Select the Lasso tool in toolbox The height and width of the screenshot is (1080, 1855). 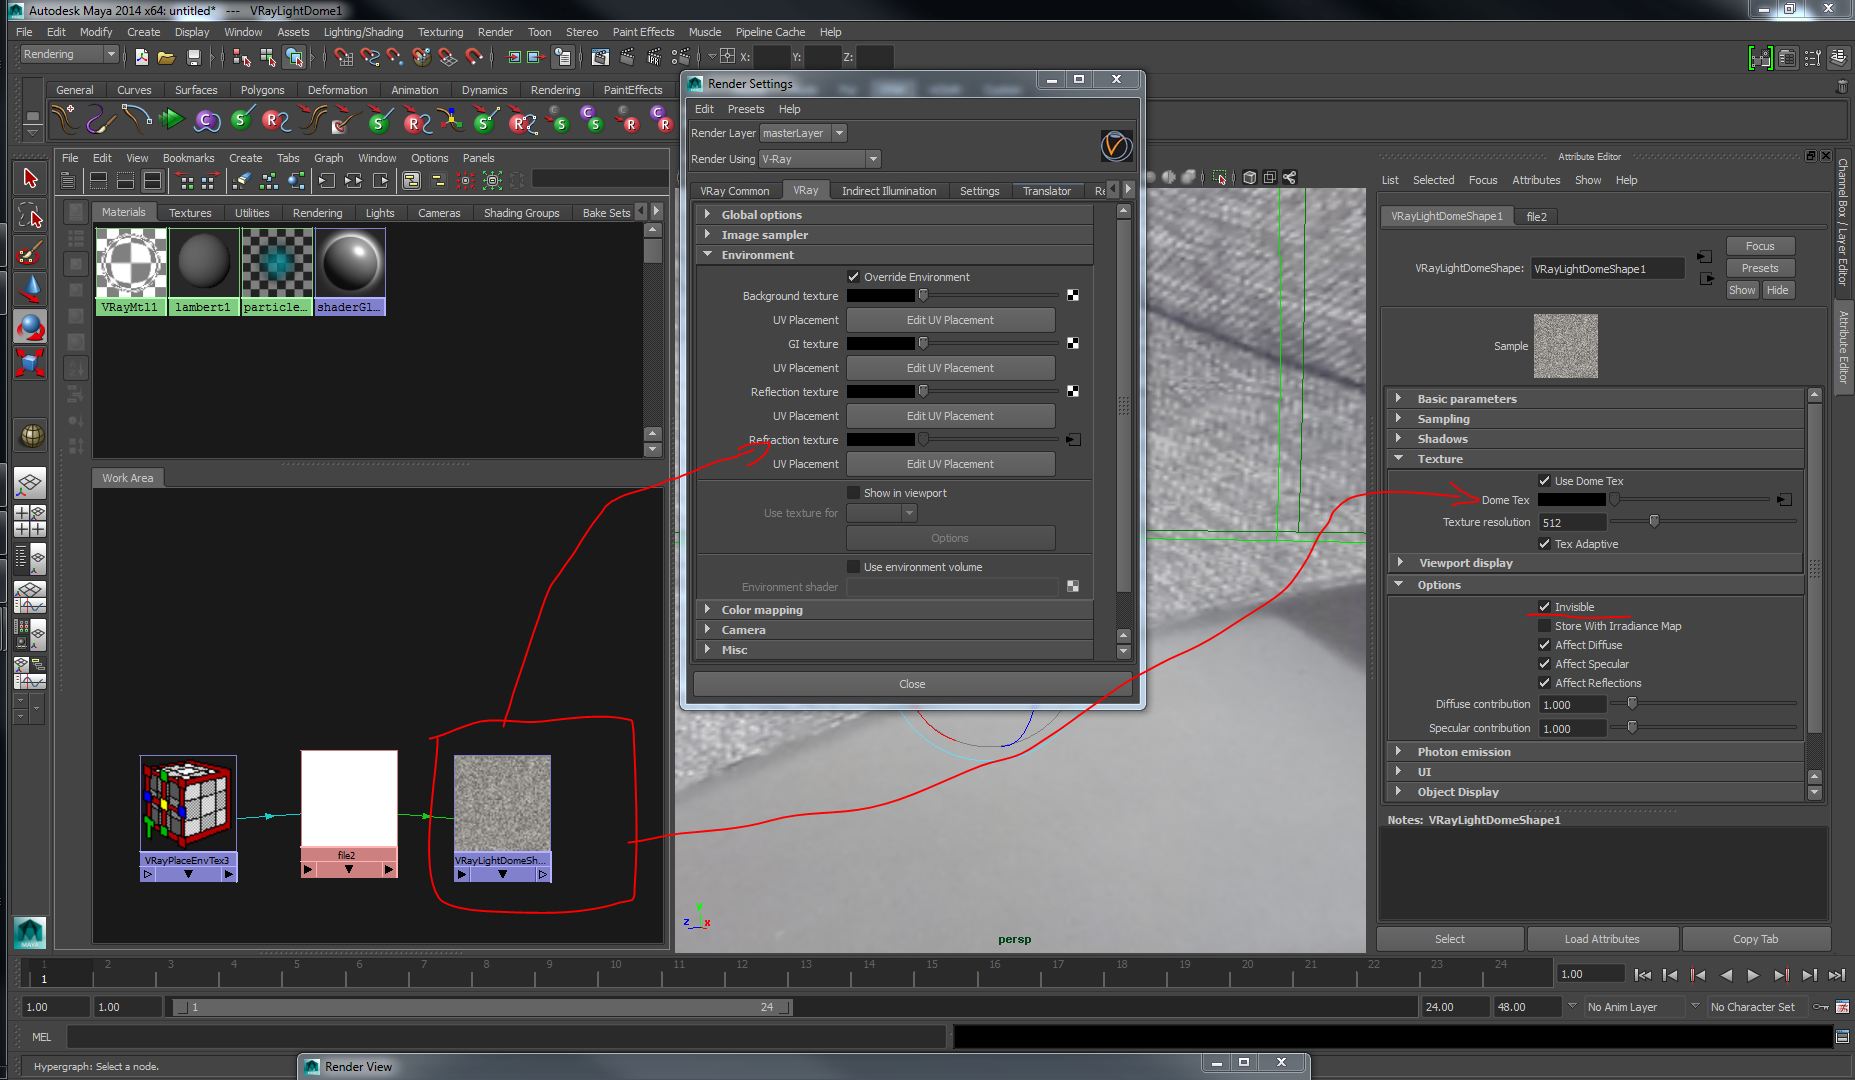click(30, 215)
